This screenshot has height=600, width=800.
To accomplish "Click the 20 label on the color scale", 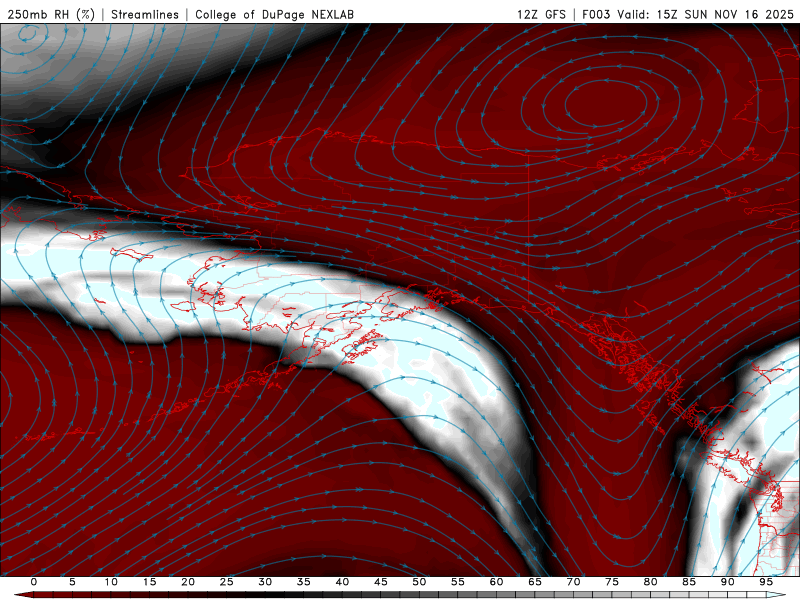I will pyautogui.click(x=188, y=582).
